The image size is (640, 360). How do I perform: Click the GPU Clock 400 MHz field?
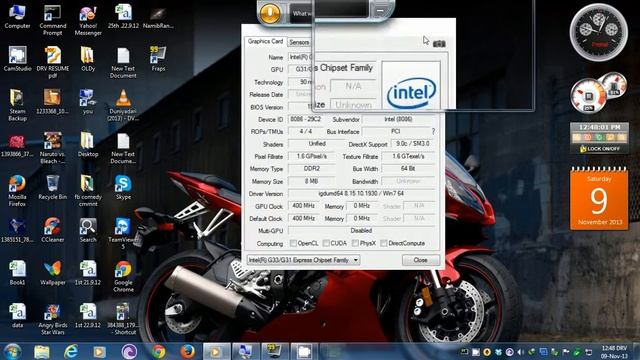pos(303,206)
